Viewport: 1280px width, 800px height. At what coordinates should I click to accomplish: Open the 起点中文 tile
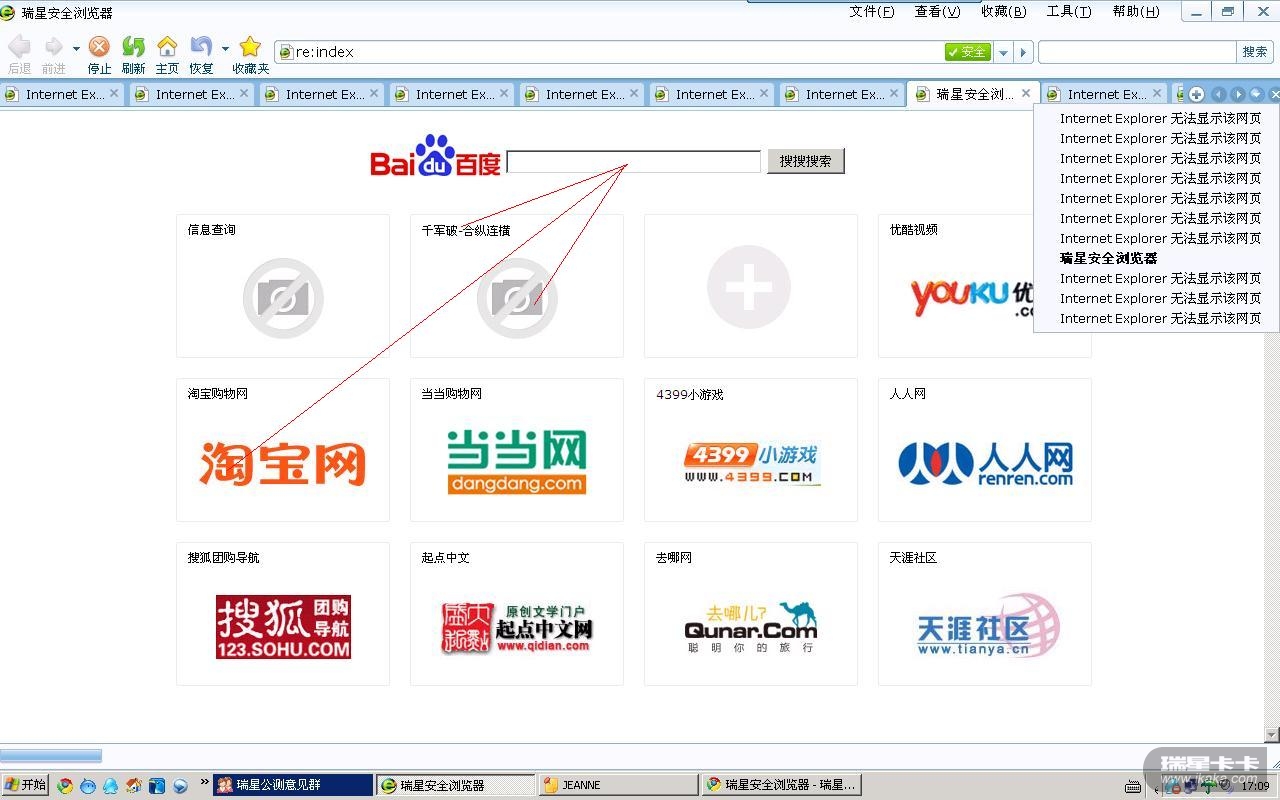tap(517, 614)
